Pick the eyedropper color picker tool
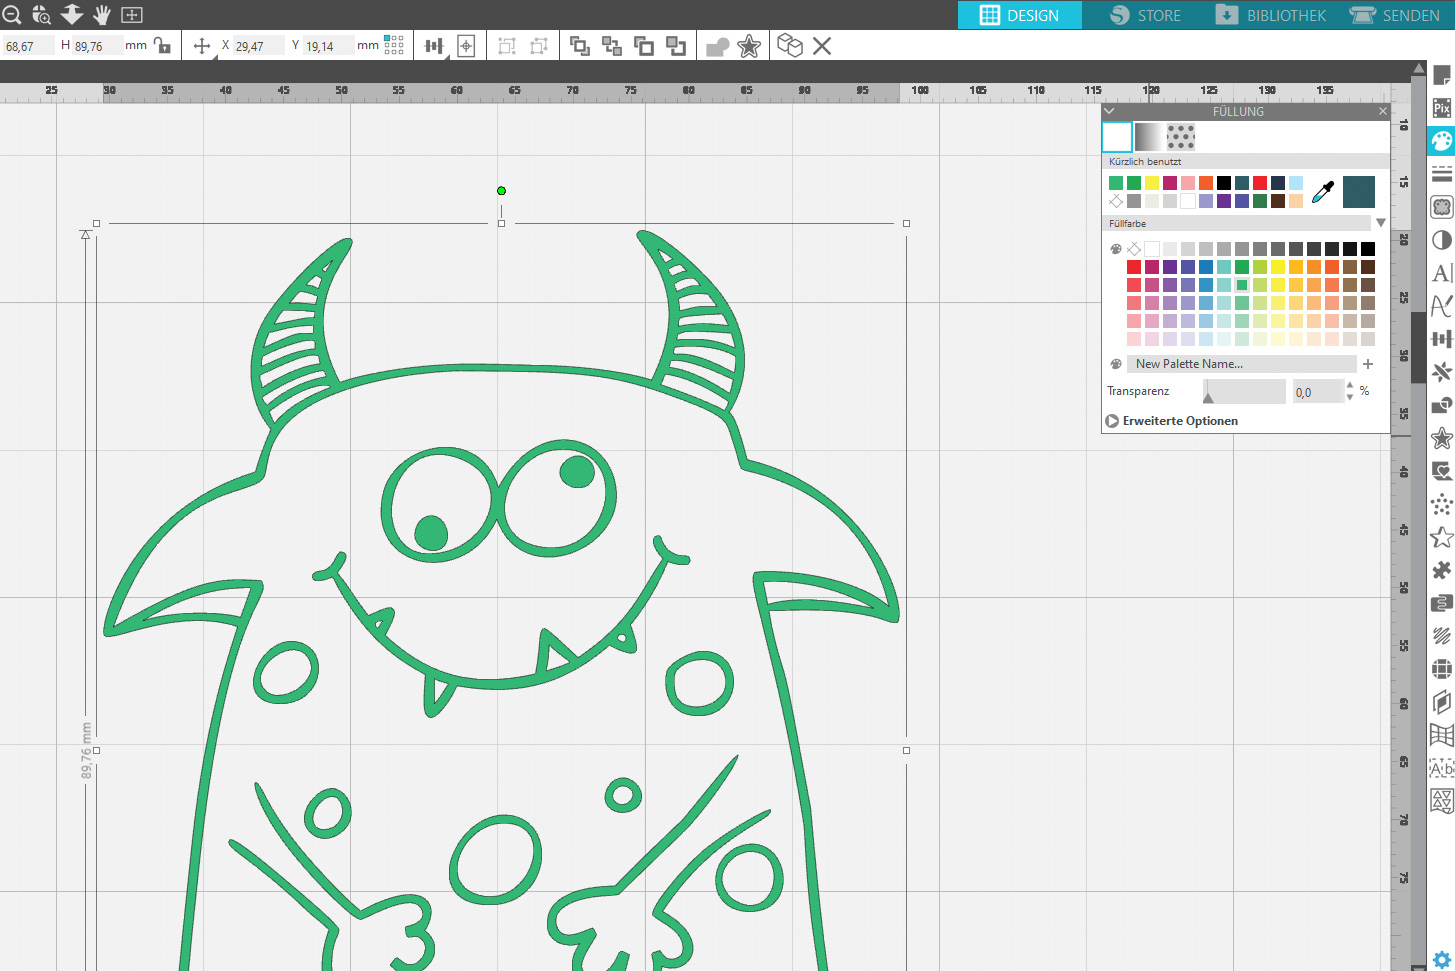The image size is (1455, 971). (x=1323, y=192)
